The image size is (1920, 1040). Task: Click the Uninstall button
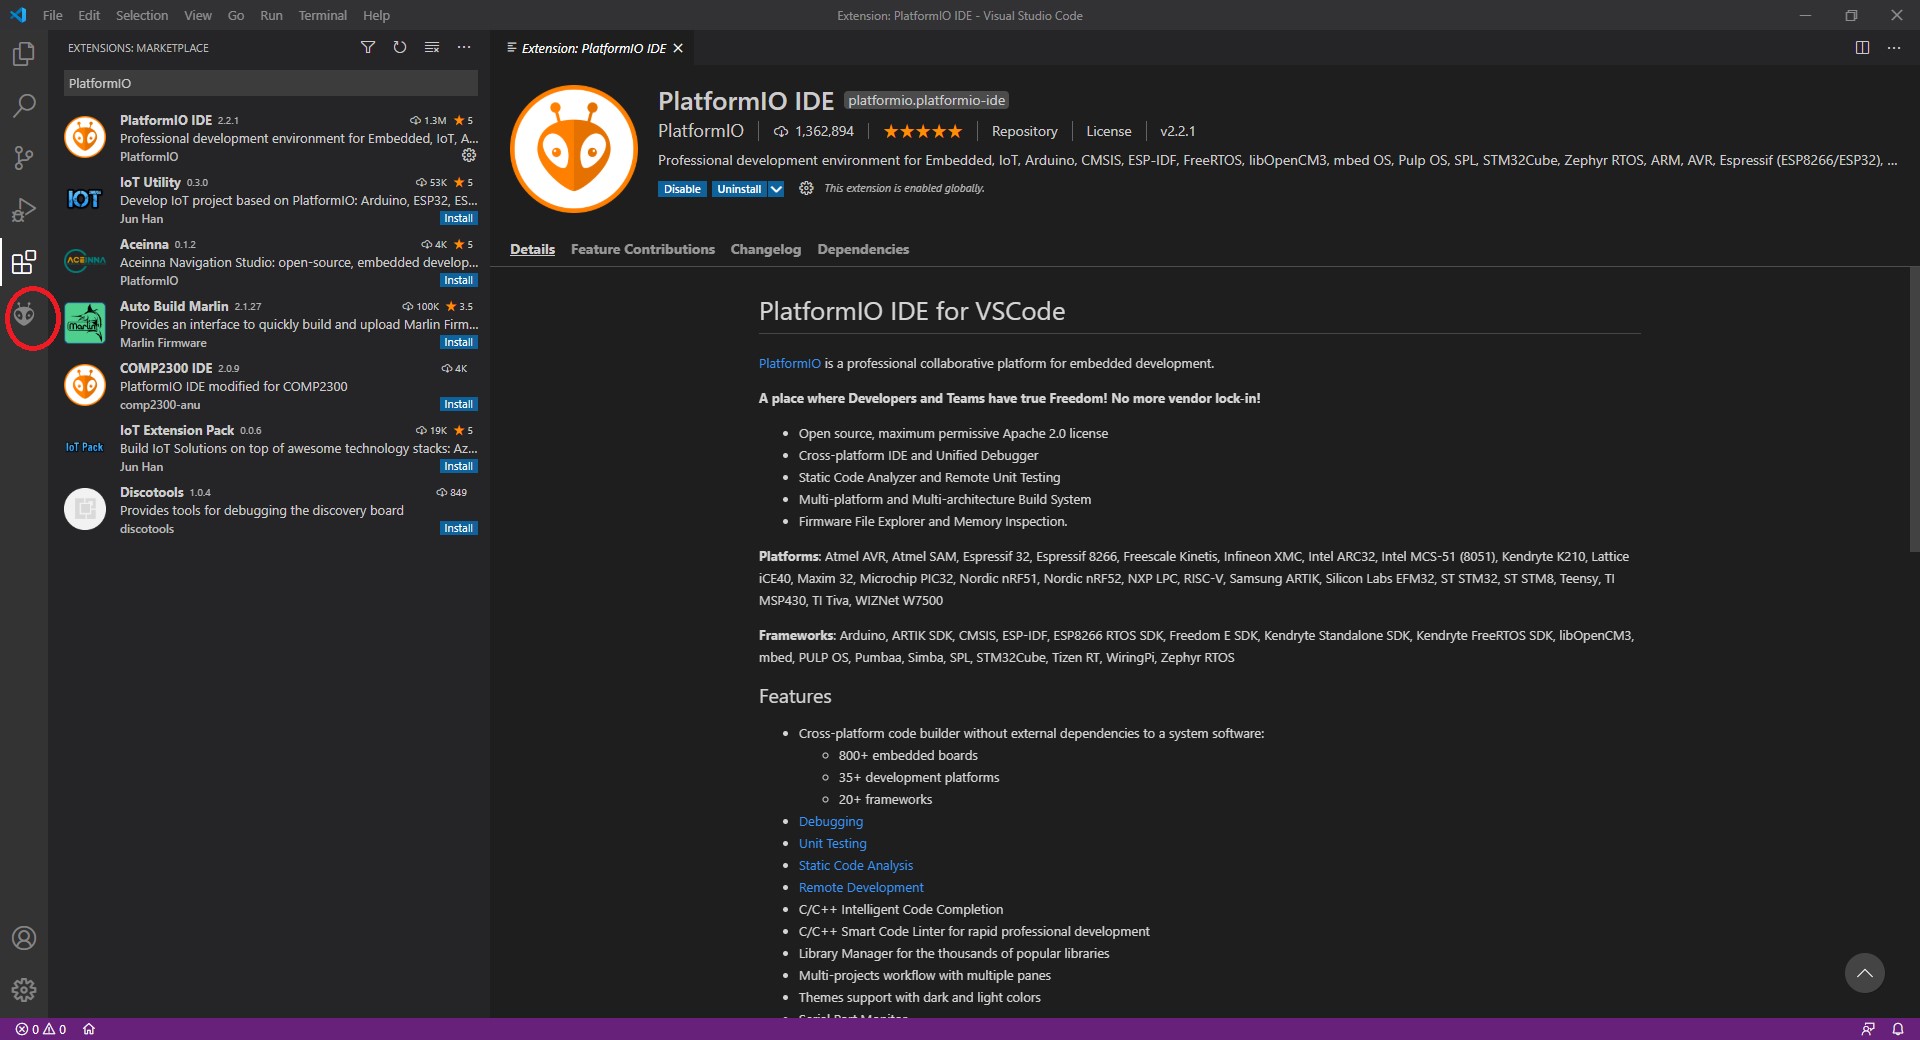(739, 189)
